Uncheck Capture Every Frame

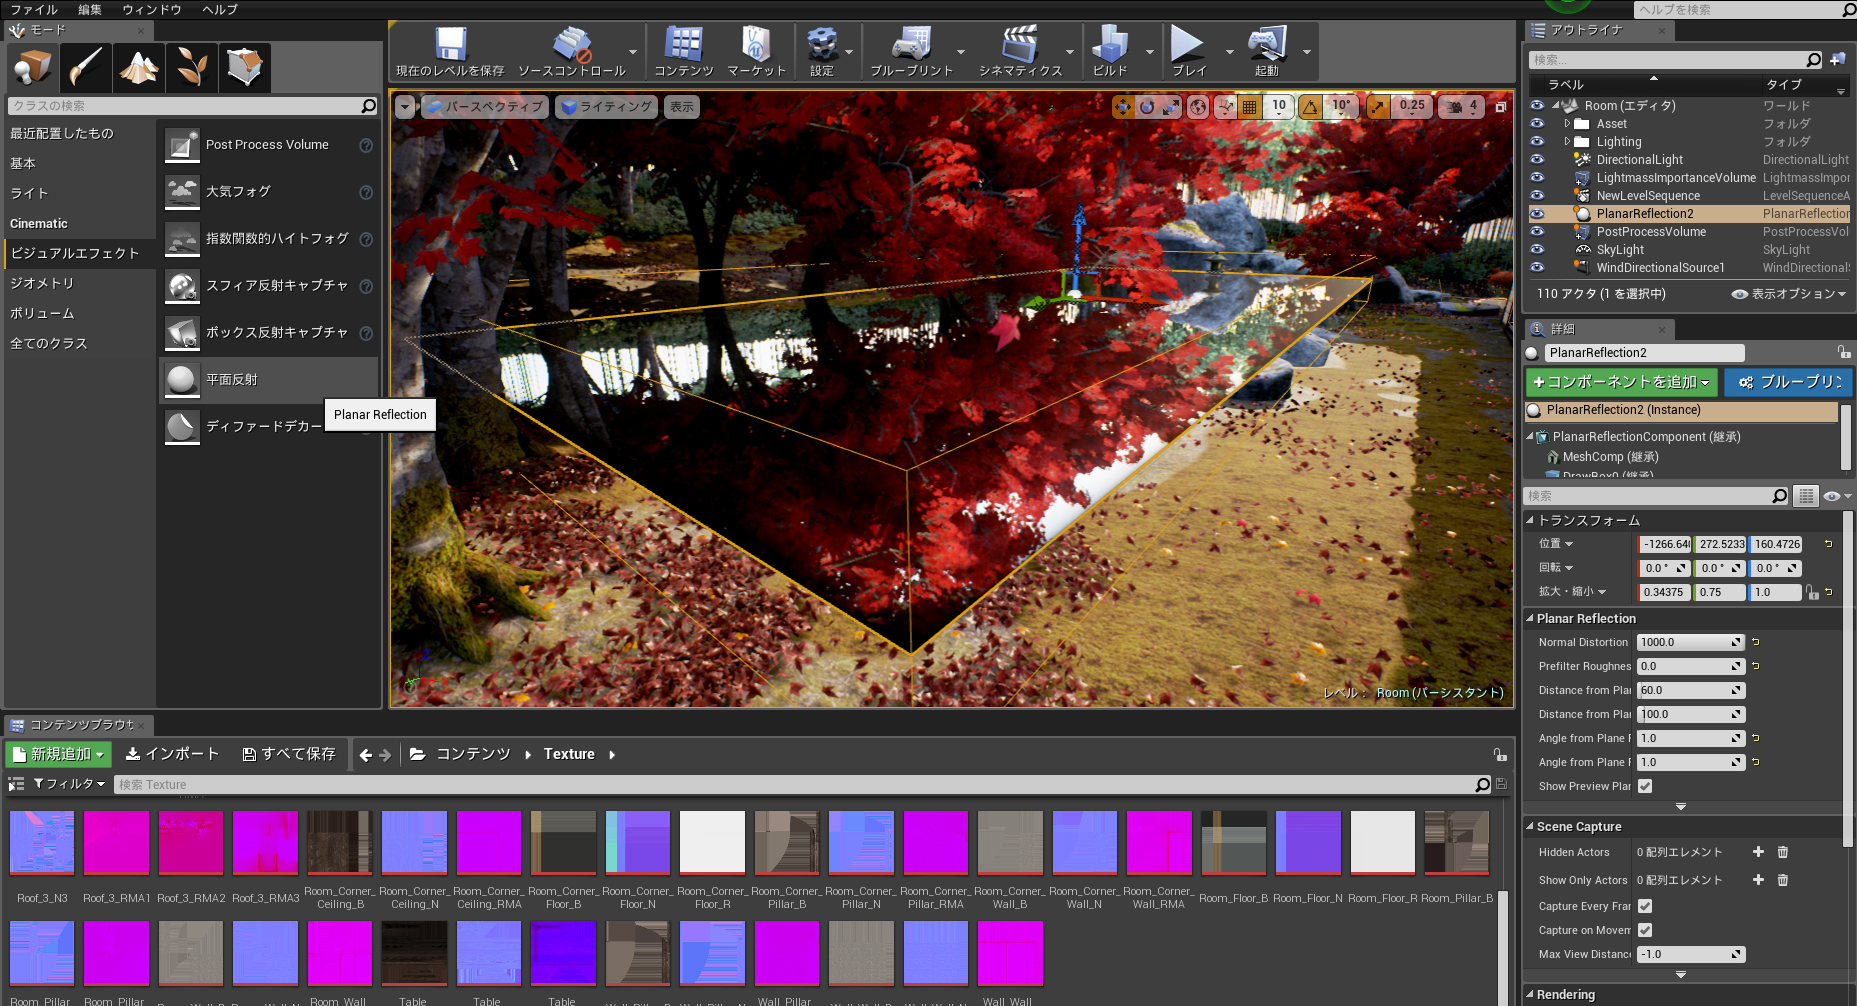tap(1645, 906)
